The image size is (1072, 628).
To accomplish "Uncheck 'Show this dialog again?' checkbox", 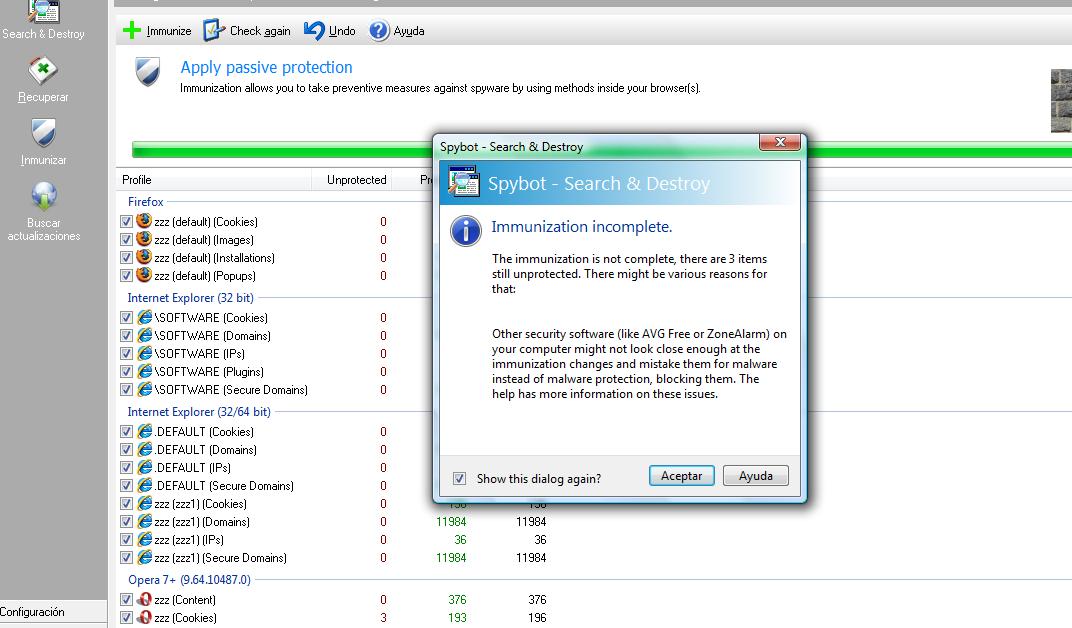I will 459,478.
